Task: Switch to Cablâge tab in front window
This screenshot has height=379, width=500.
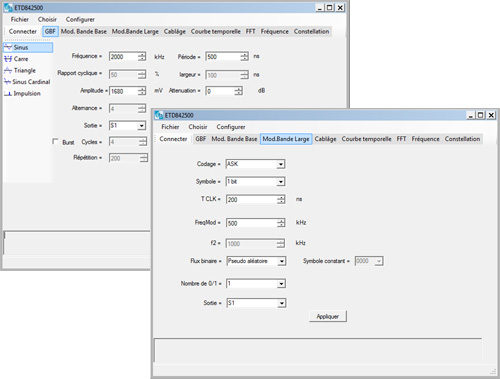Action: coord(325,139)
